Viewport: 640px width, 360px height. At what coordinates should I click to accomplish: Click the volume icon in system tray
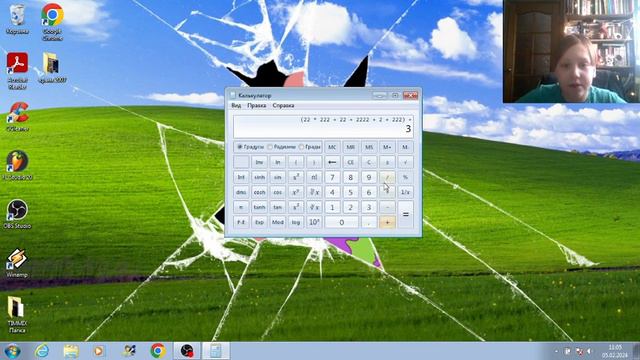click(x=590, y=351)
